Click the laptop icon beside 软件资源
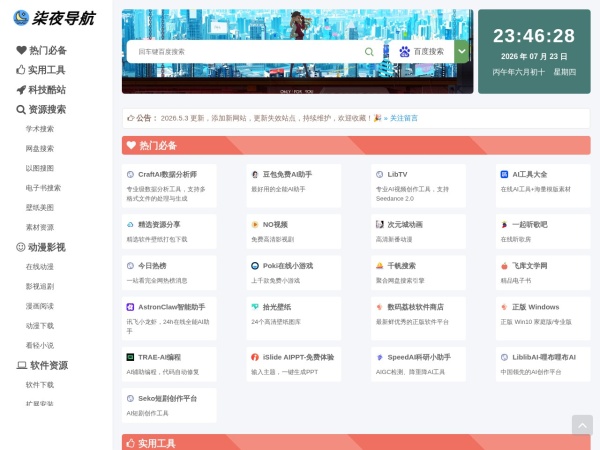This screenshot has width=600, height=450. 21,365
